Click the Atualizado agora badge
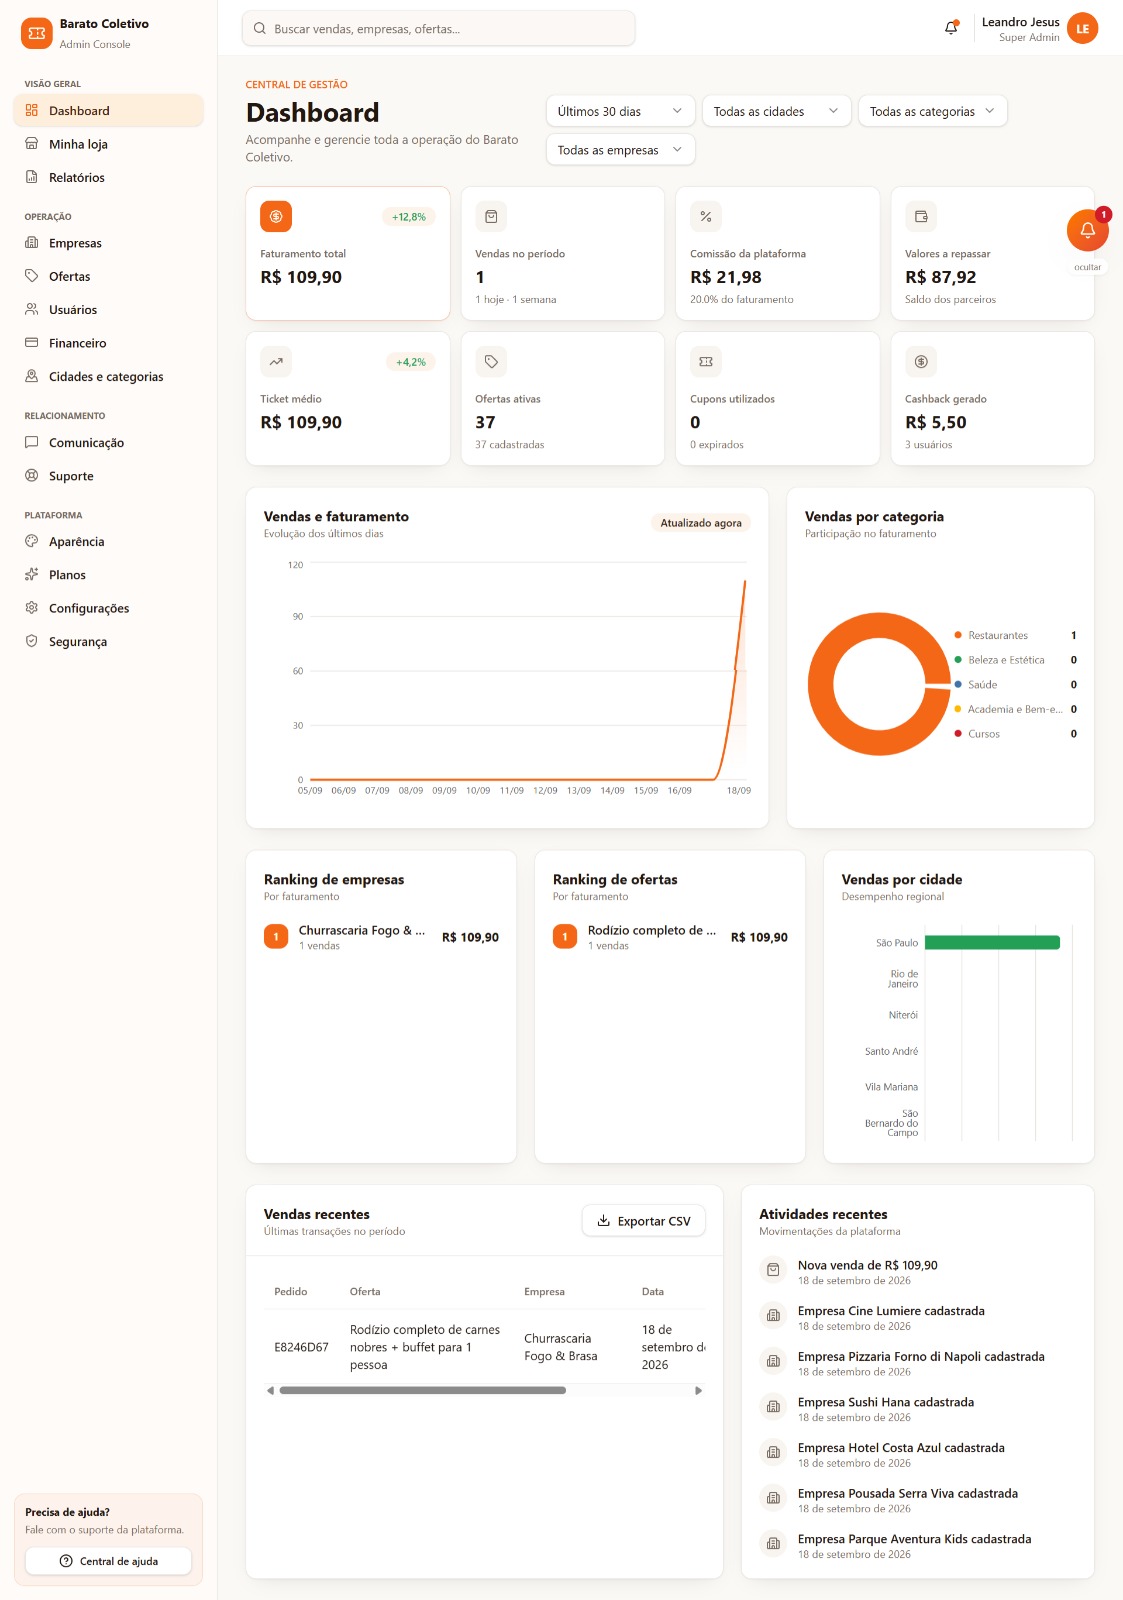The image size is (1123, 1600). tap(701, 523)
